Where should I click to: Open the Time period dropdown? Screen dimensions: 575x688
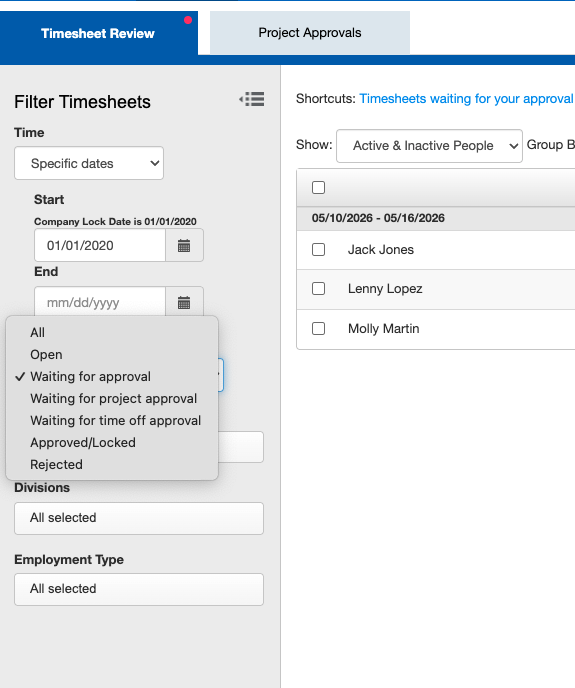[x=89, y=163]
